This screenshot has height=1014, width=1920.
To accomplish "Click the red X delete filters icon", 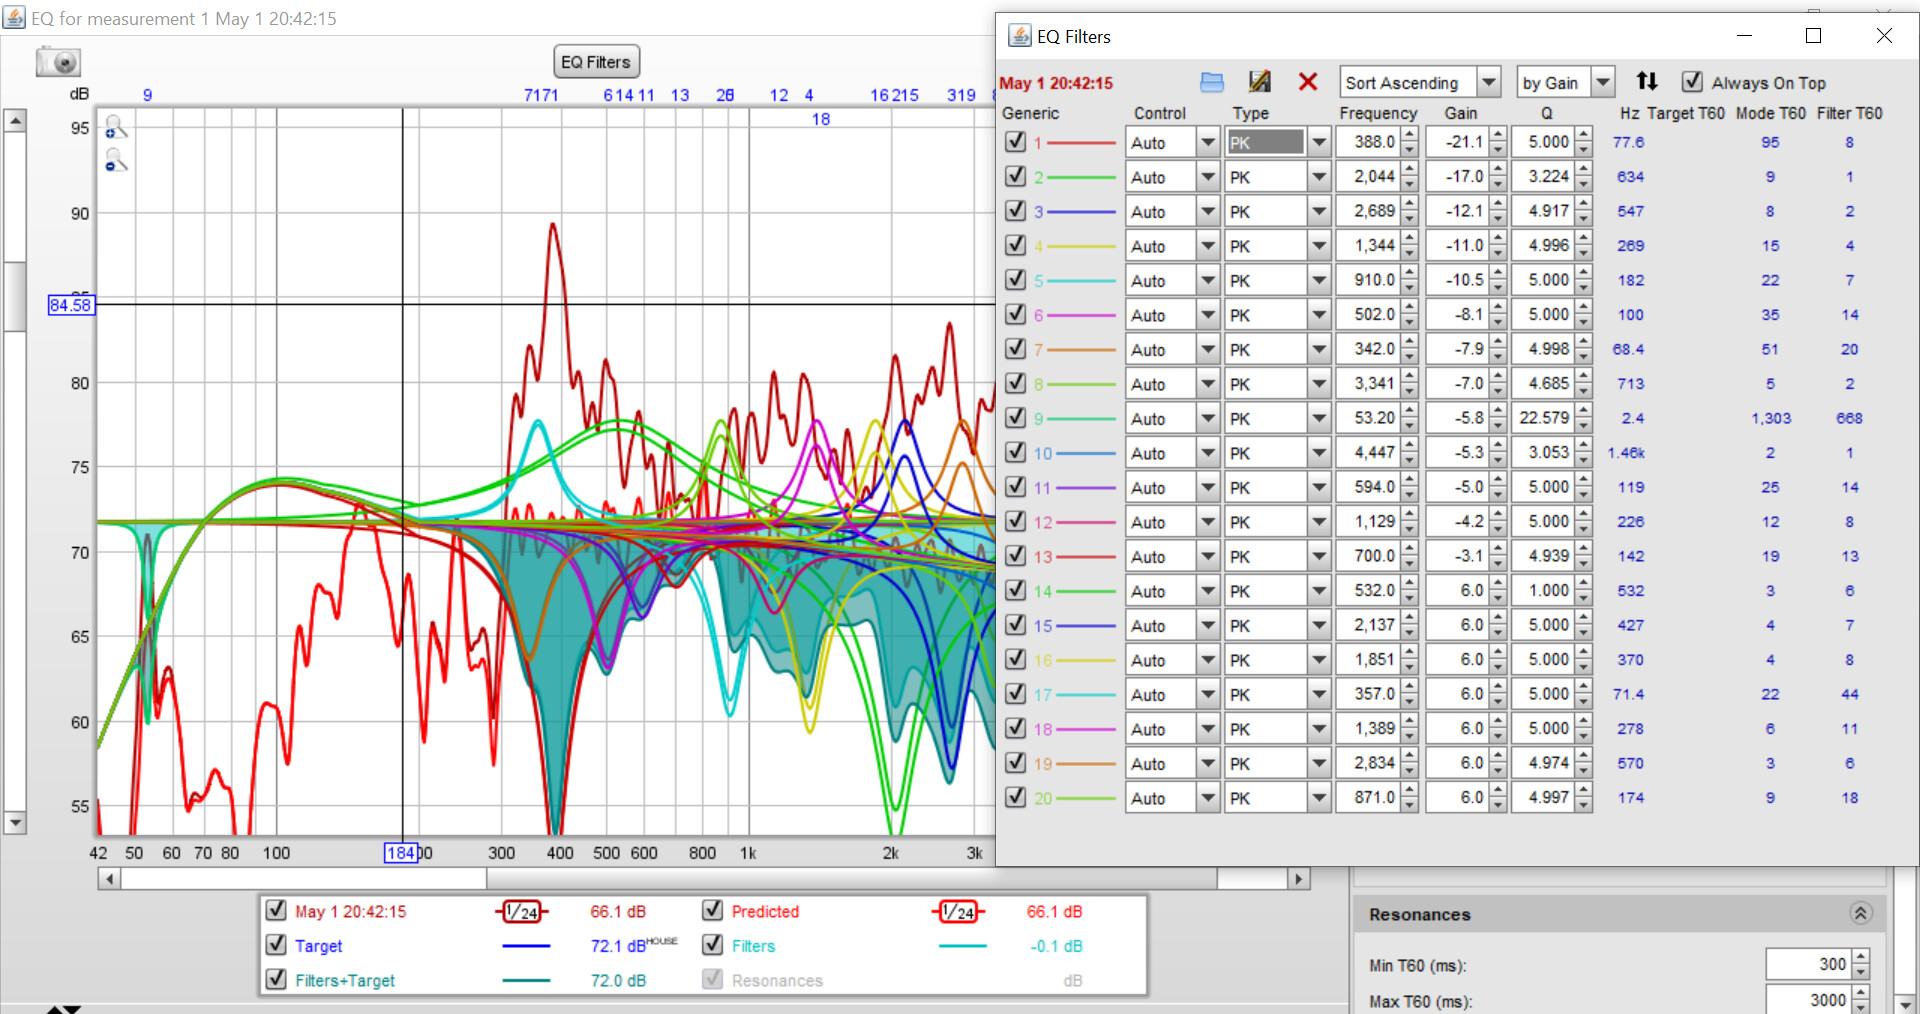I will coord(1308,83).
